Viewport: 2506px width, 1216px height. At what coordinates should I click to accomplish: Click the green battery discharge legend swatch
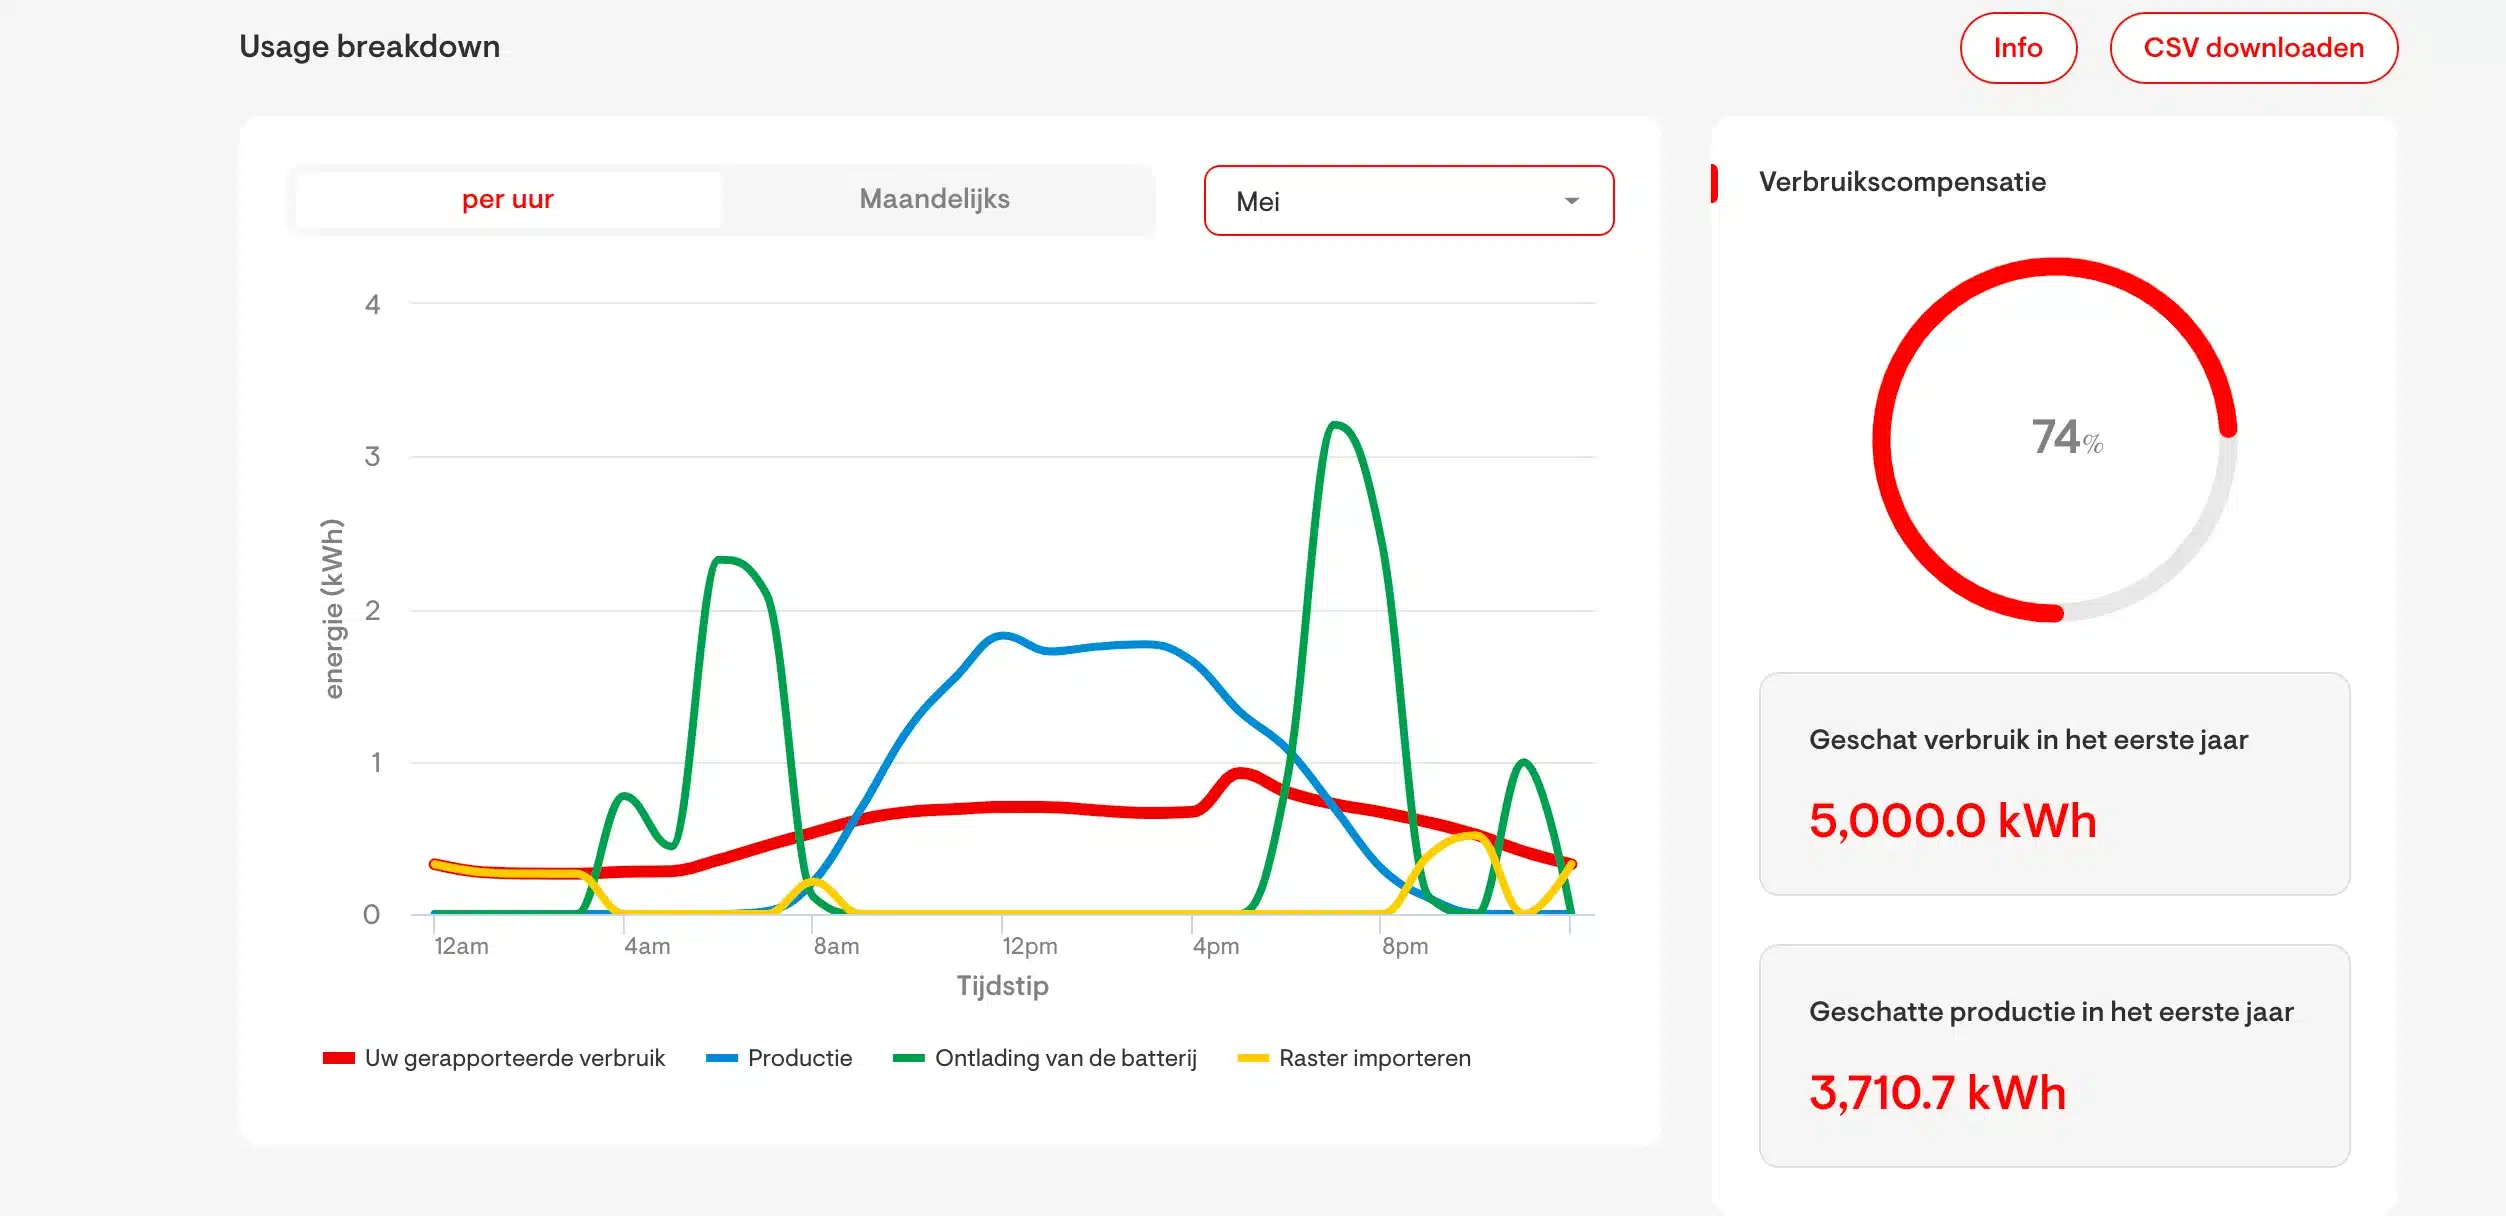908,1058
